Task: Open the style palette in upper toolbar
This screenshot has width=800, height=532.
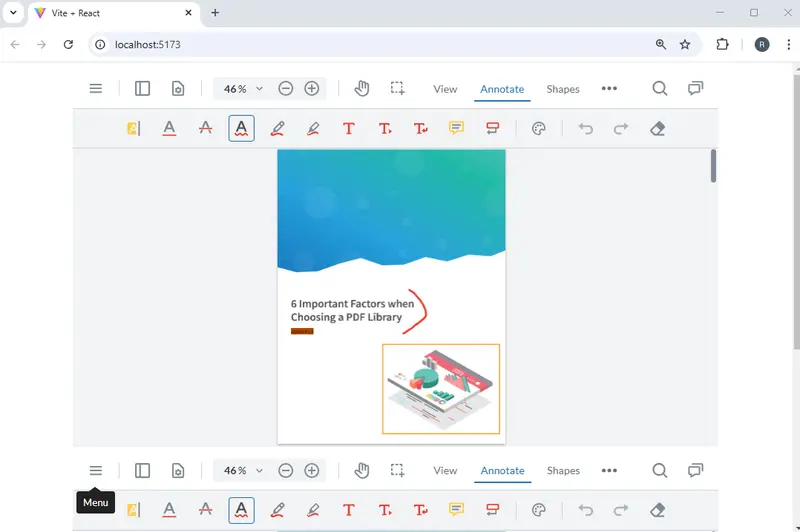Action: click(x=539, y=129)
